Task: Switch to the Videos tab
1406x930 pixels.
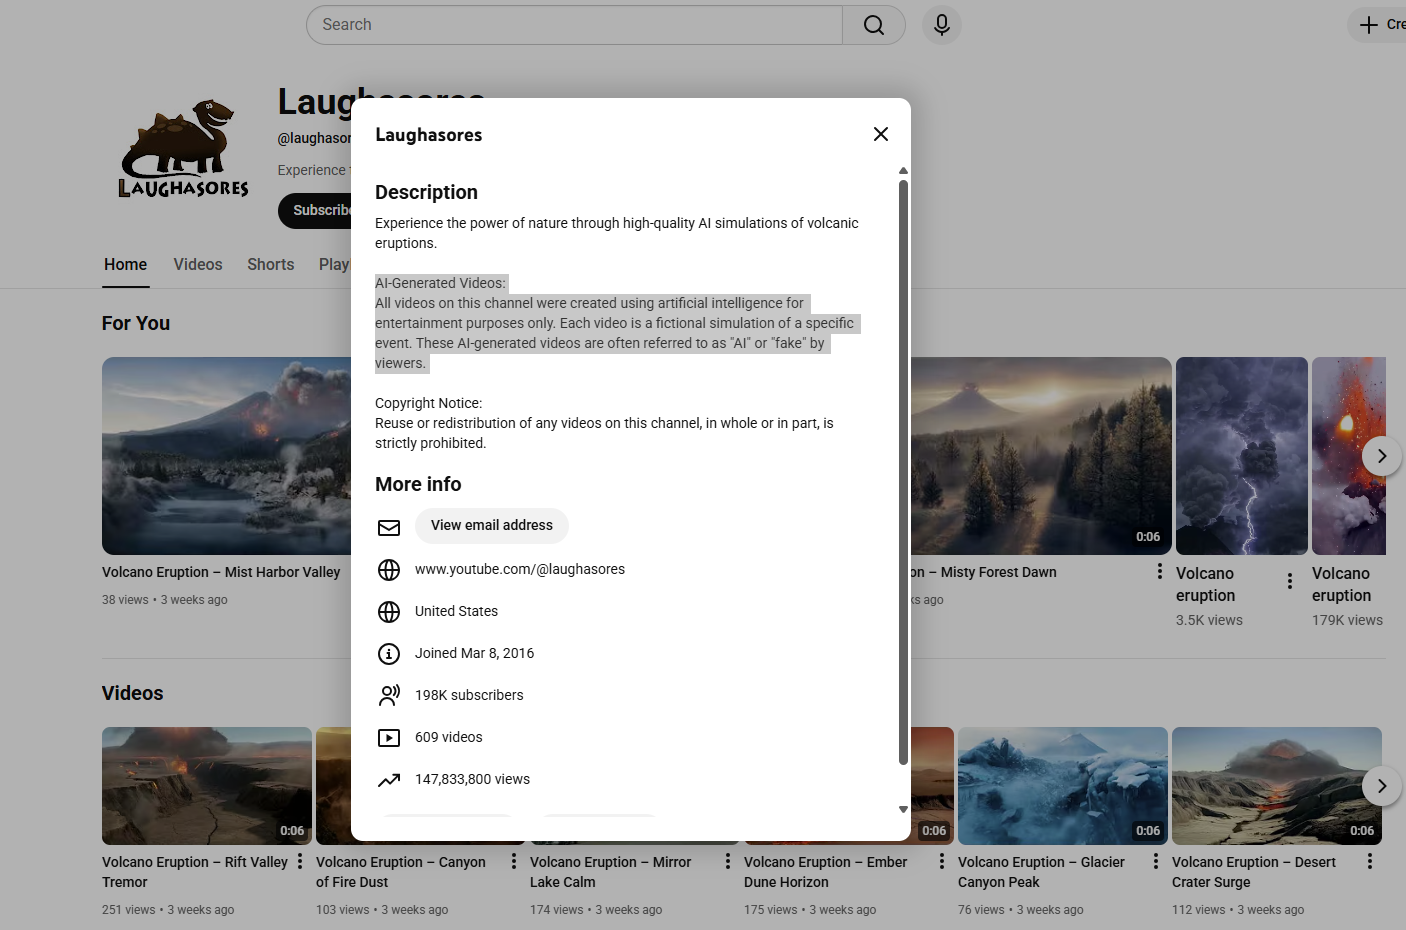Action: [x=198, y=265]
